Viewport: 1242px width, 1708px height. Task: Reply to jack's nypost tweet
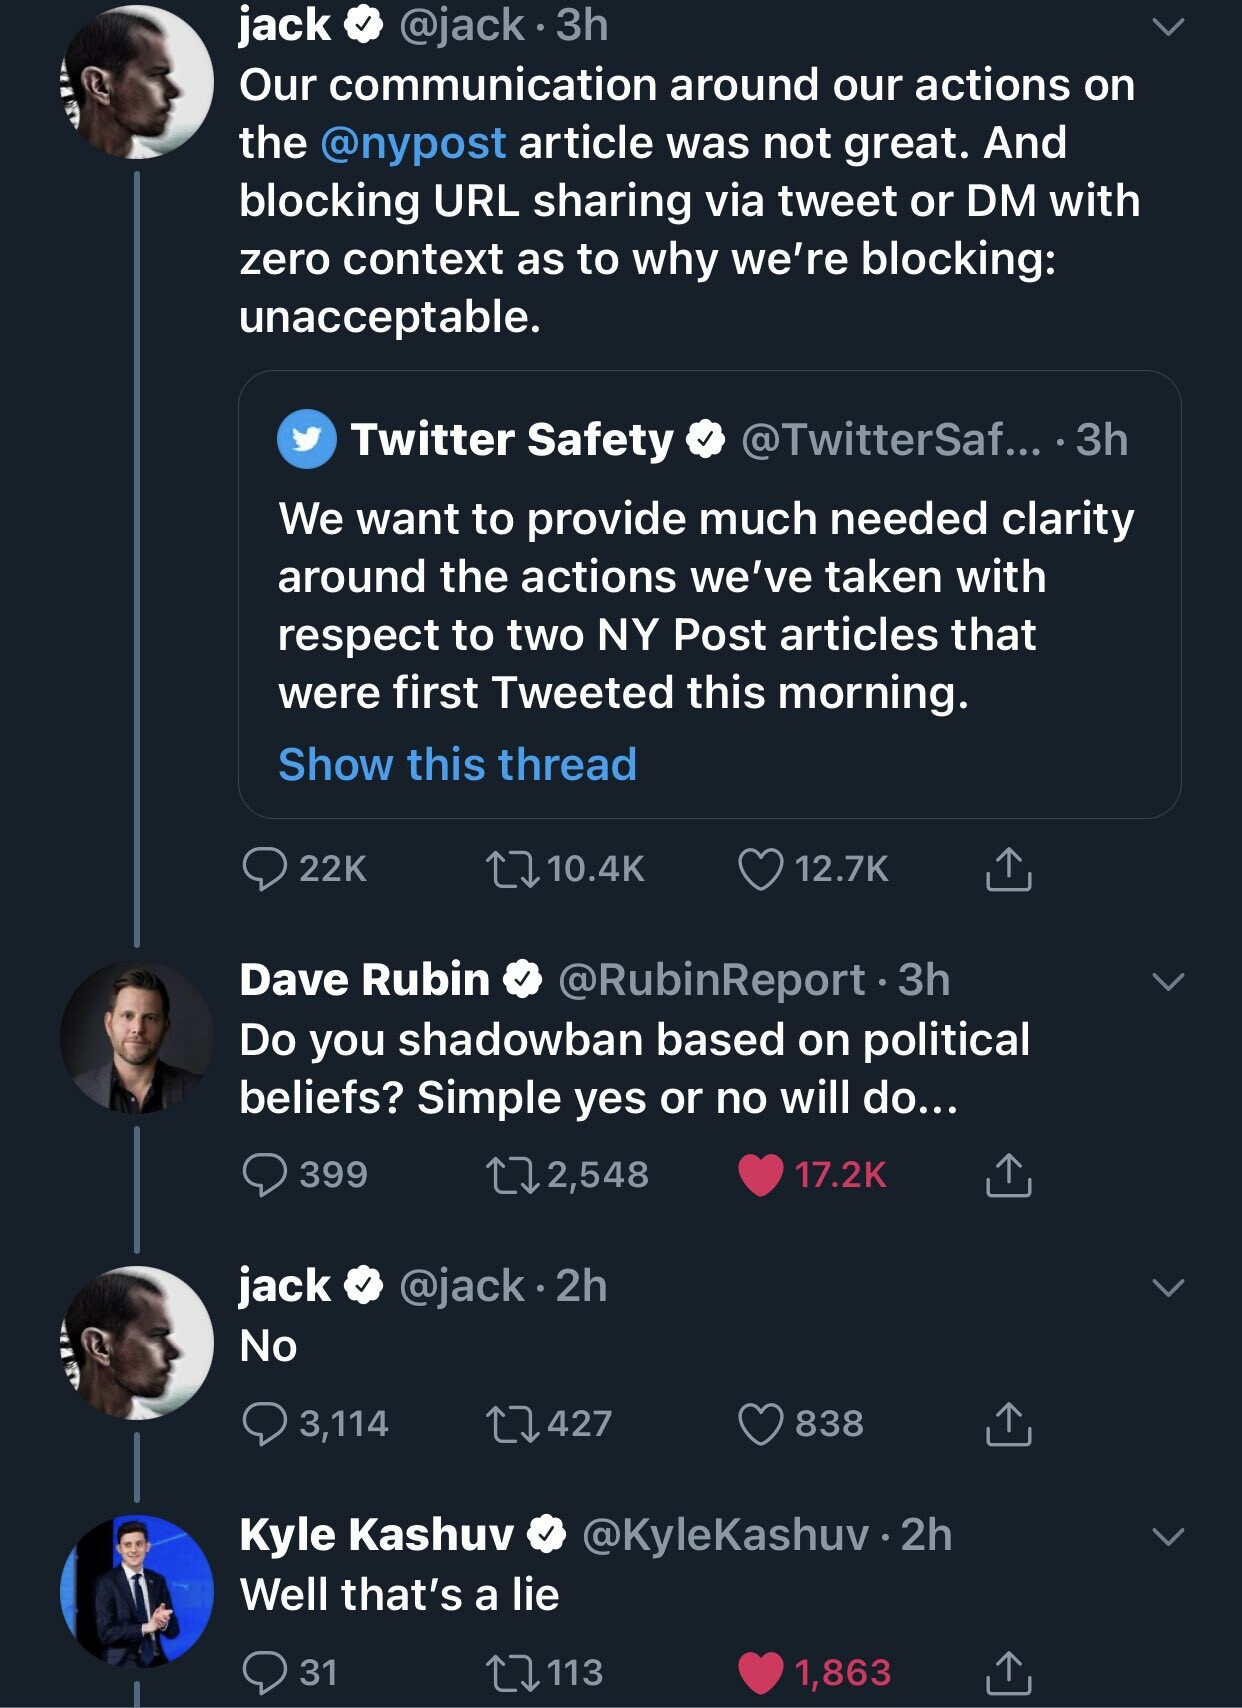tap(265, 868)
